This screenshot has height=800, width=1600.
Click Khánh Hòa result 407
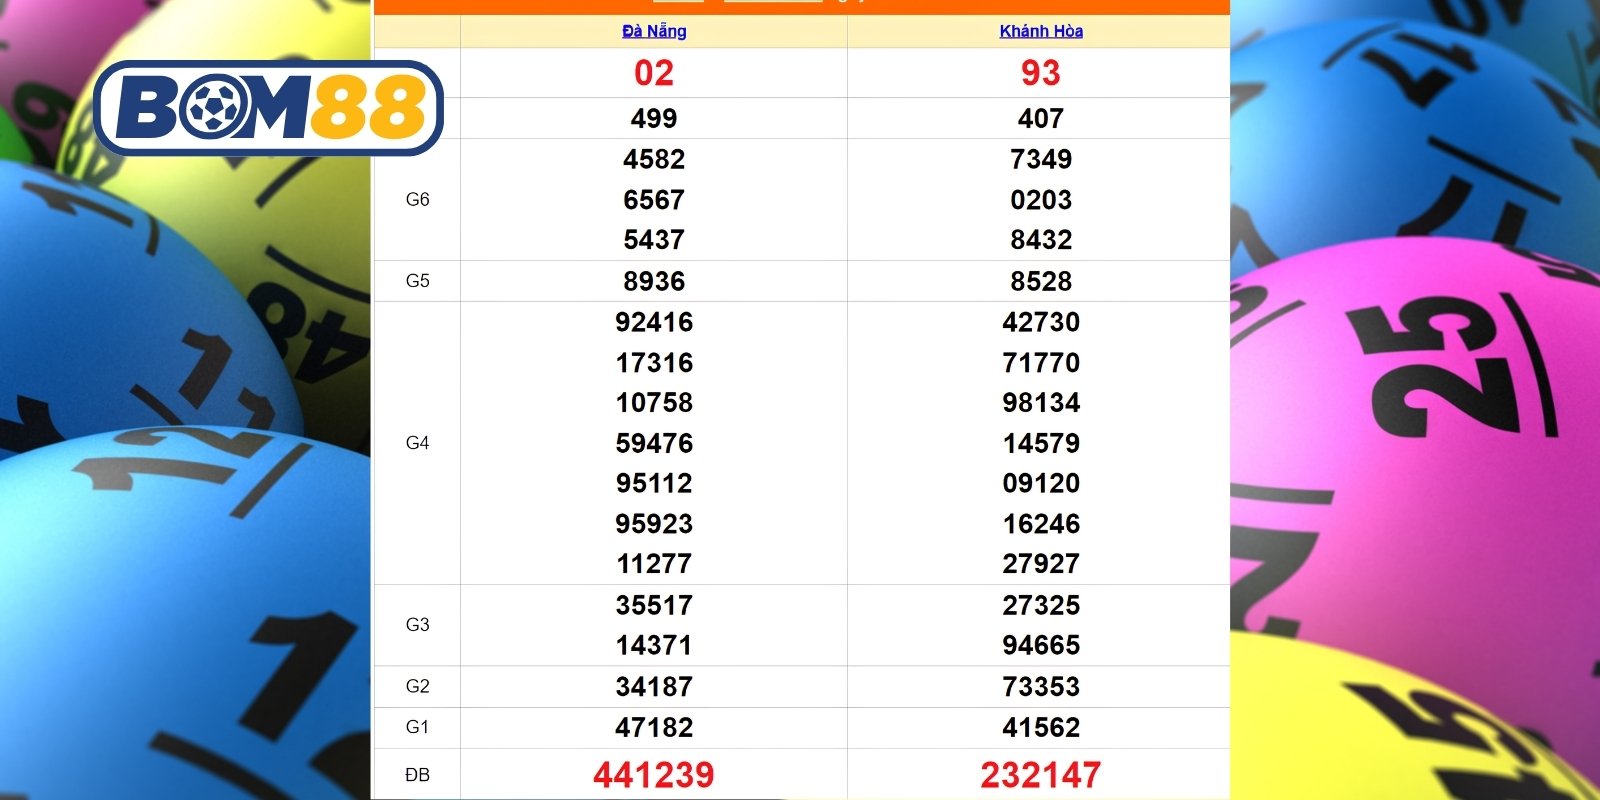pyautogui.click(x=1041, y=118)
